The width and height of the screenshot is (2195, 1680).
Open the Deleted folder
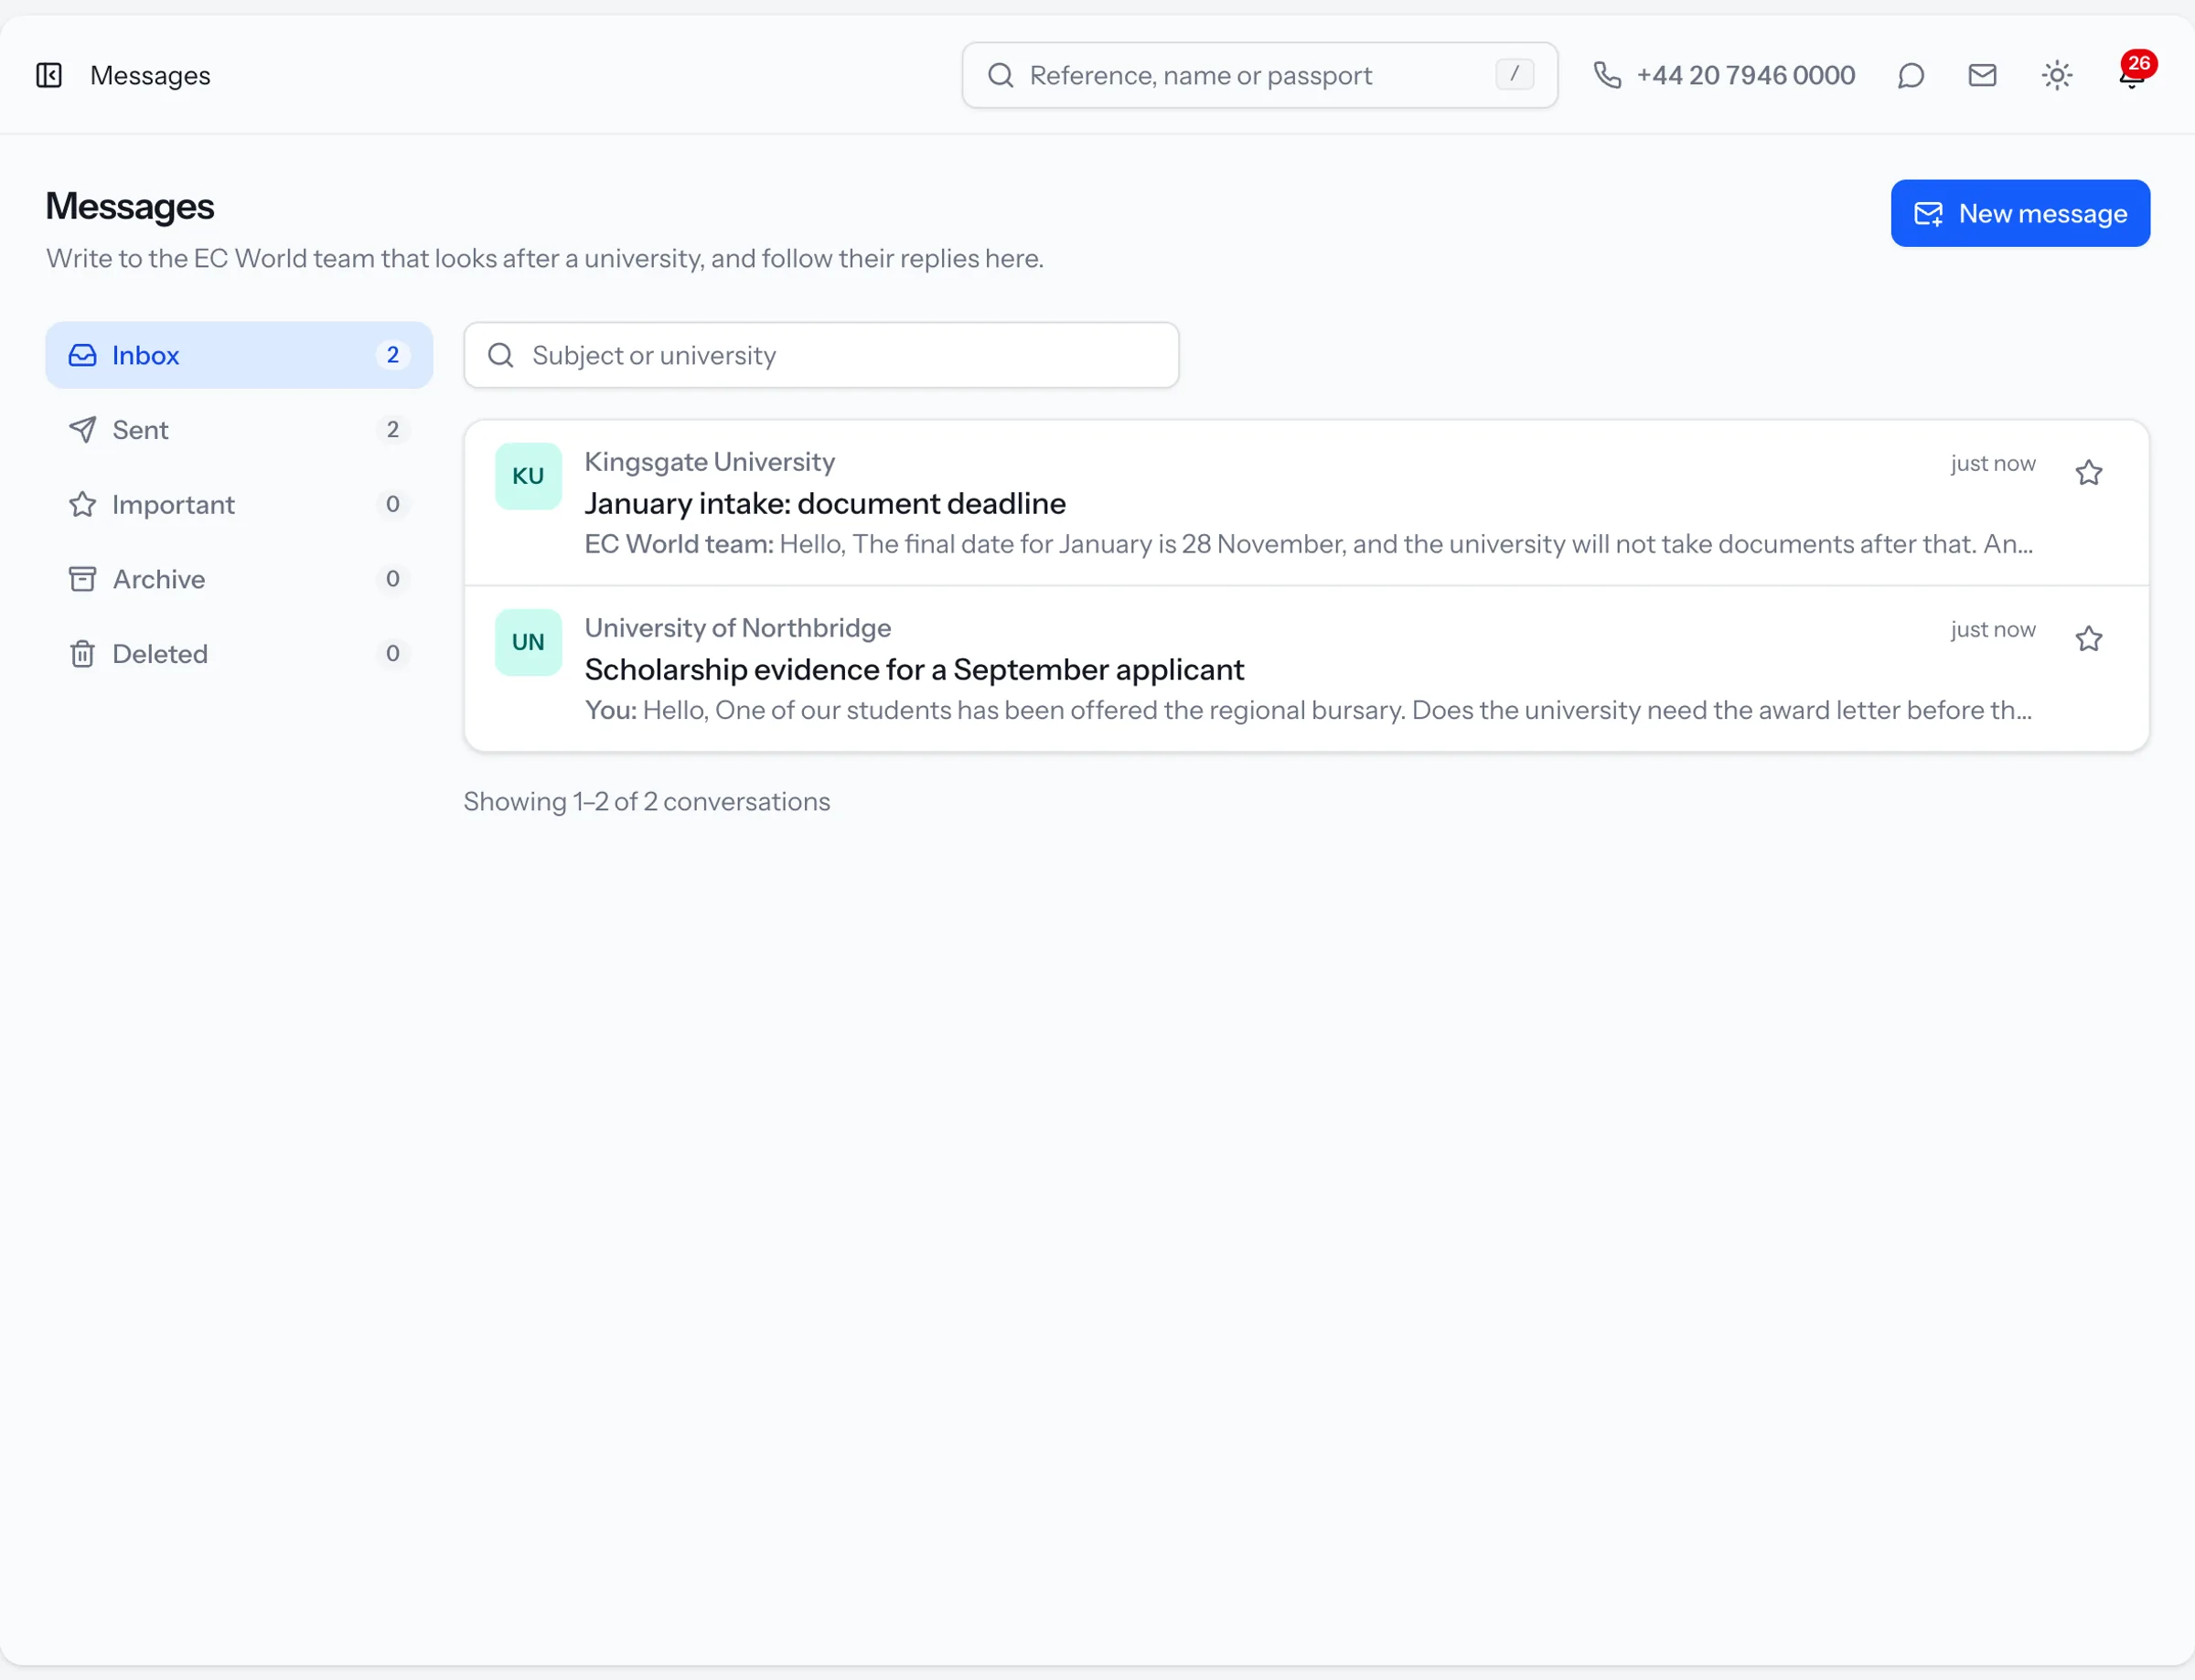239,654
